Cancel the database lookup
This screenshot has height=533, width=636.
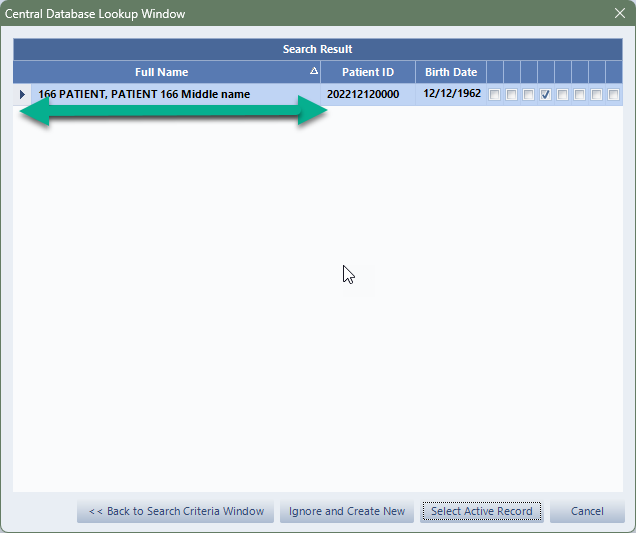pos(587,511)
